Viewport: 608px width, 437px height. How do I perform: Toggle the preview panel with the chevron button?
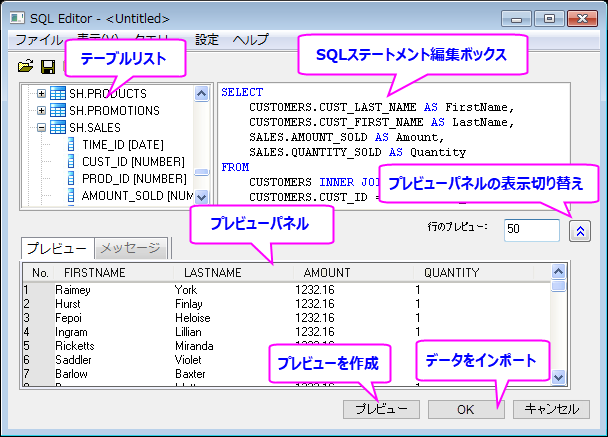tap(580, 231)
